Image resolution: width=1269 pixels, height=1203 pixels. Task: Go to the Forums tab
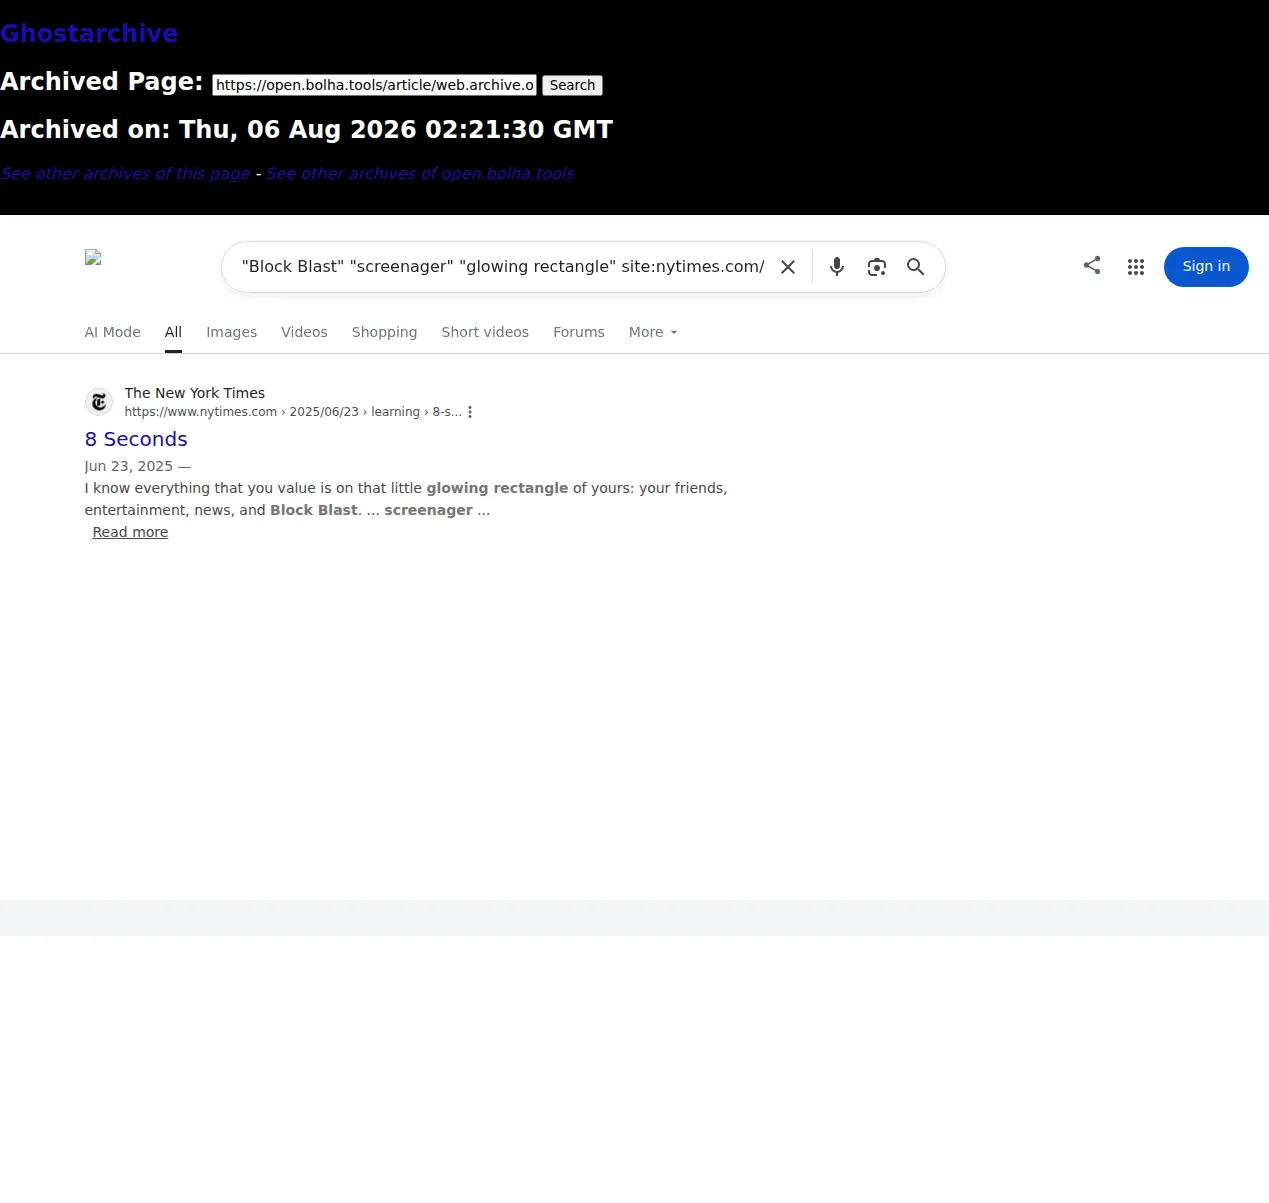coord(579,332)
